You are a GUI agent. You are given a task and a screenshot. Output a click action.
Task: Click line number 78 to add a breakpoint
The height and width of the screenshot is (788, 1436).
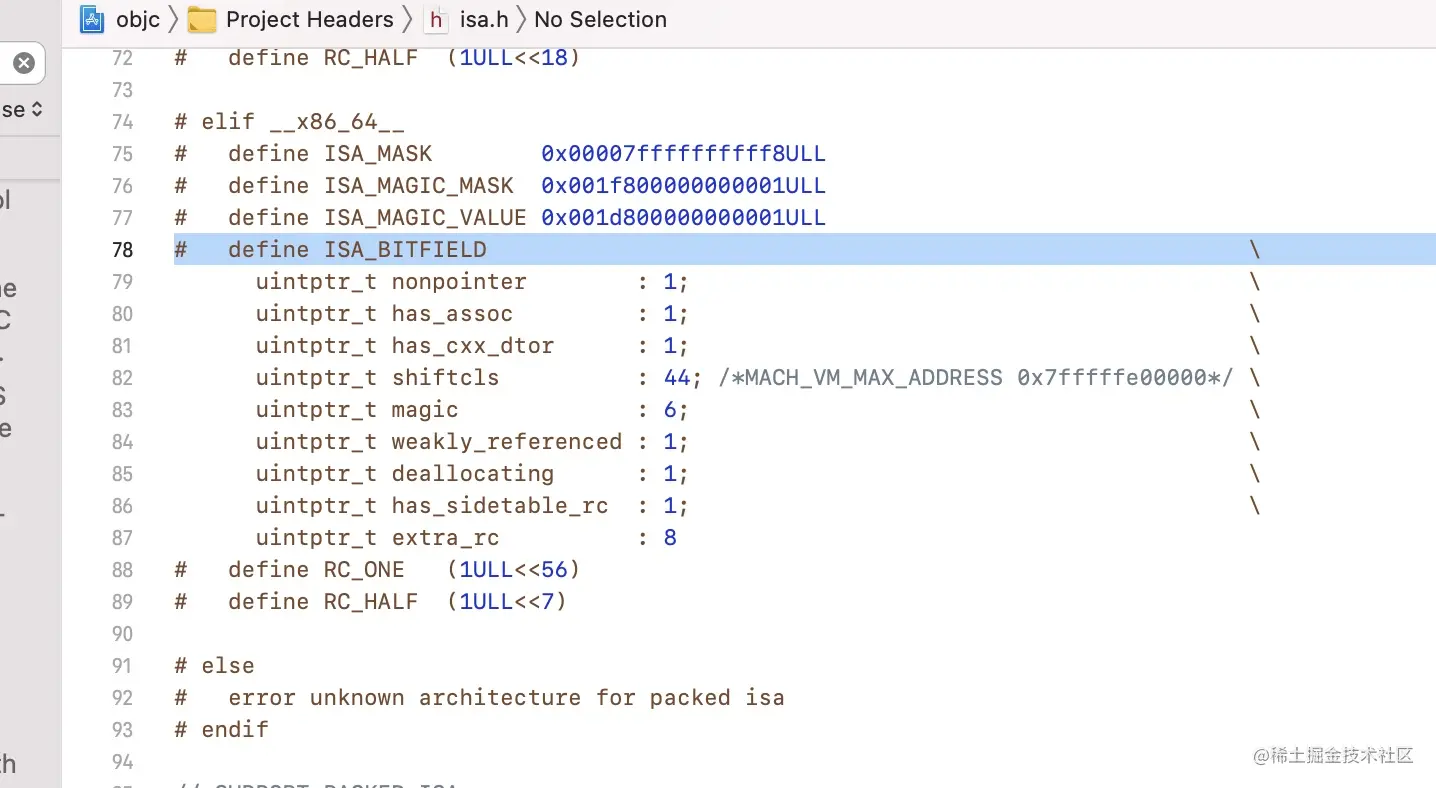[x=122, y=249]
